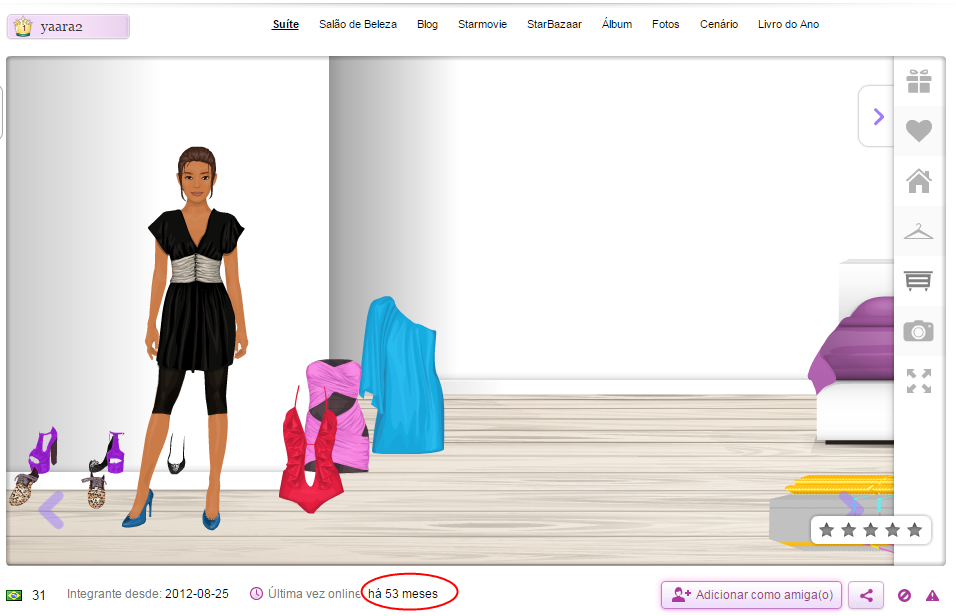Open the furniture storage icon
Image resolution: width=956 pixels, height=616 pixels.
pyautogui.click(x=918, y=281)
